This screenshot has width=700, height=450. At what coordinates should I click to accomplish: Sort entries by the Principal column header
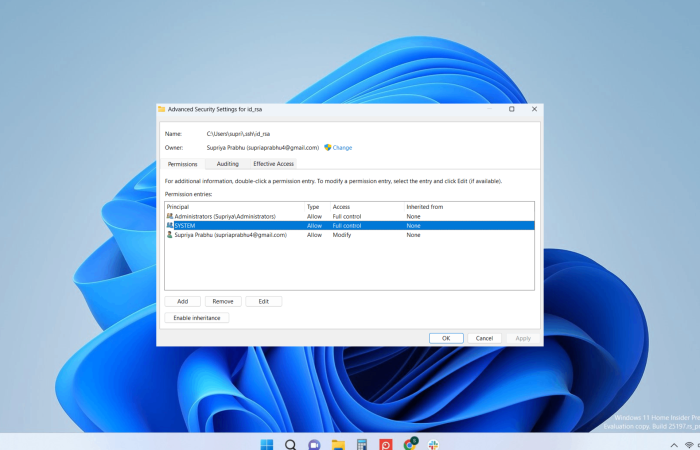coord(235,207)
